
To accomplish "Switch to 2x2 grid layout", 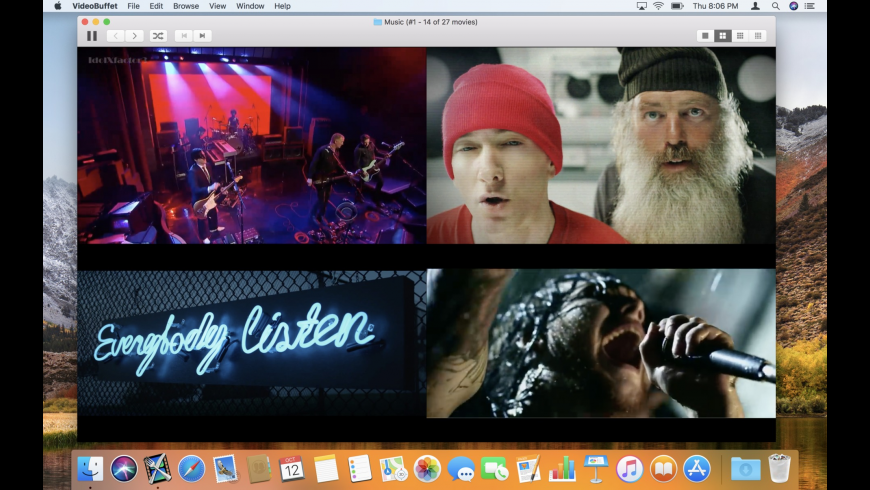I will pos(722,36).
